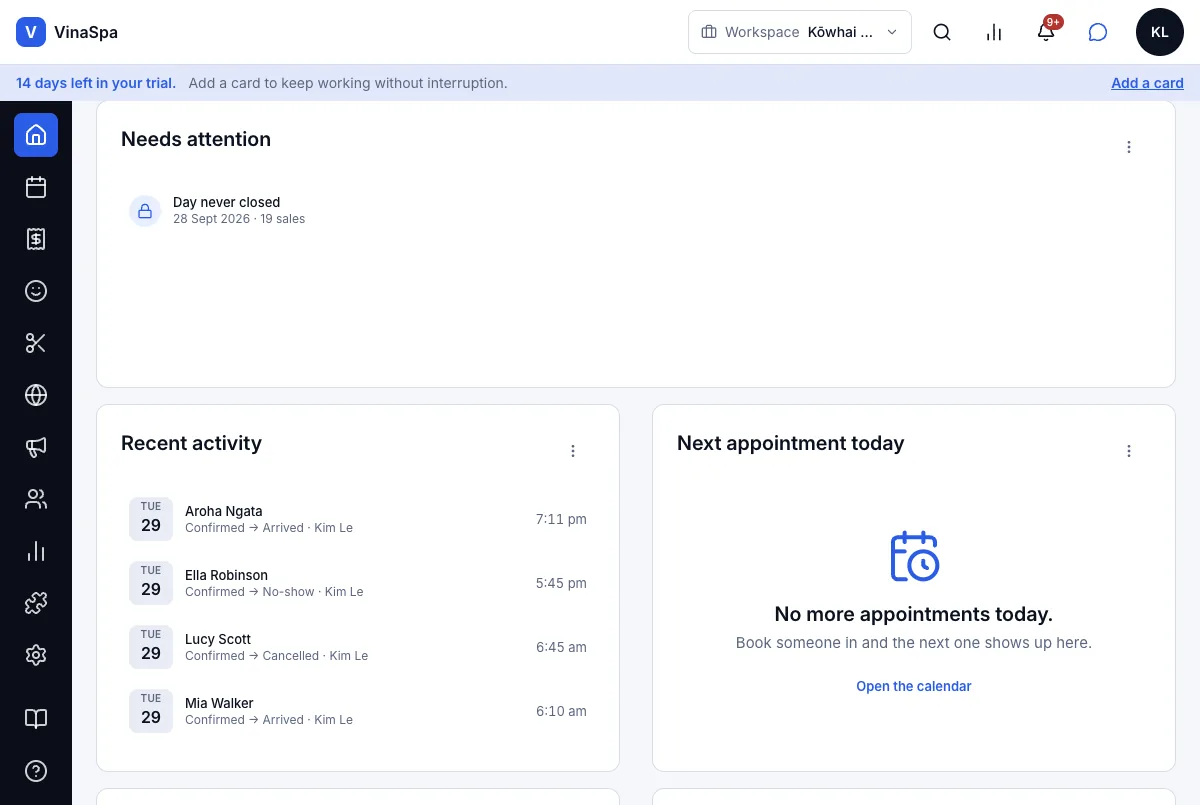
Task: Open the Help question mark icon
Action: click(x=36, y=771)
